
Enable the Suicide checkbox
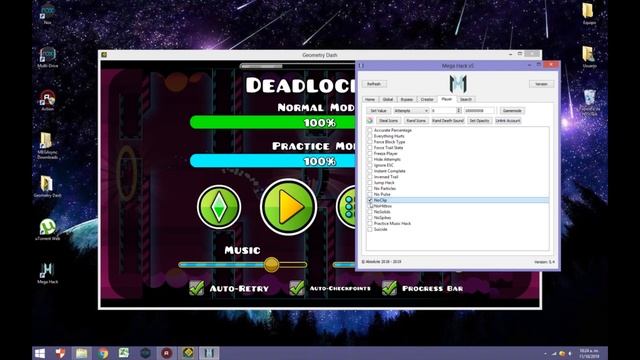tap(370, 229)
